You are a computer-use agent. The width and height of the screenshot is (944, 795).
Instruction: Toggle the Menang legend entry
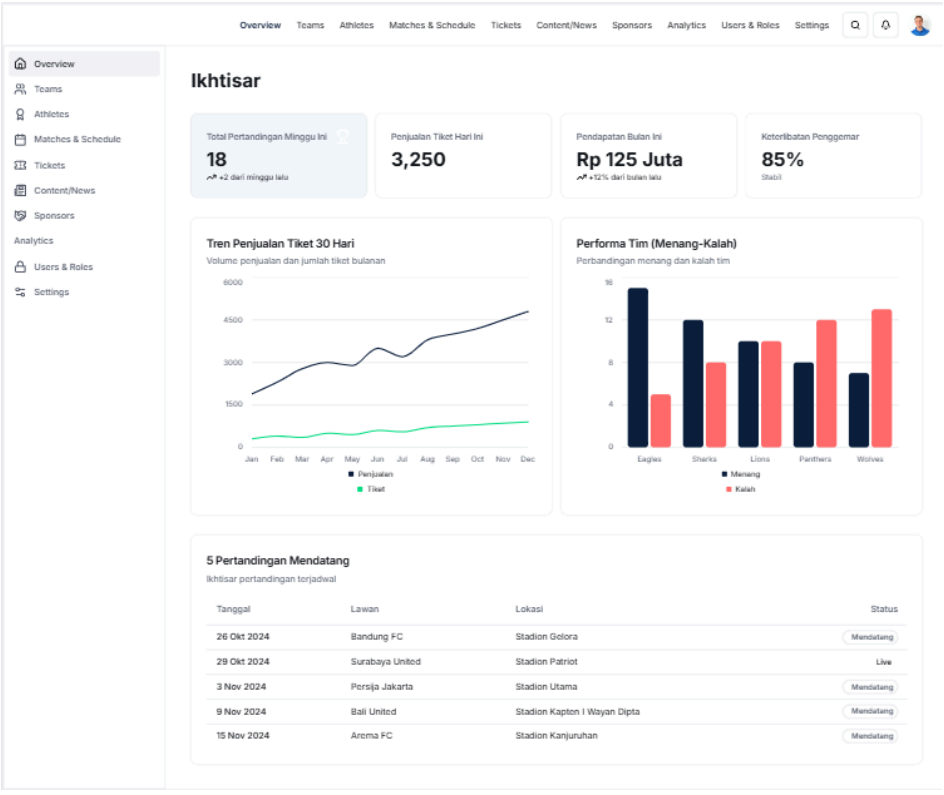pos(742,473)
